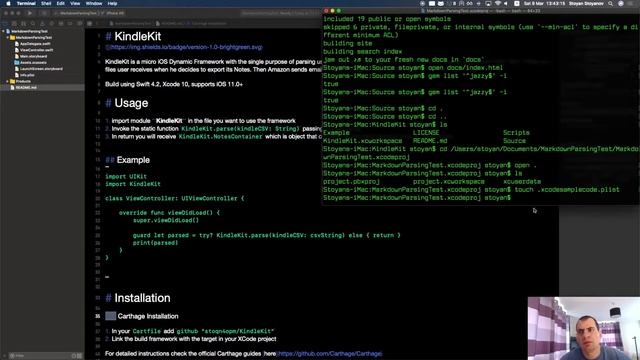Open the Shell menu
This screenshot has height=360, width=640.
pyautogui.click(x=46, y=3)
